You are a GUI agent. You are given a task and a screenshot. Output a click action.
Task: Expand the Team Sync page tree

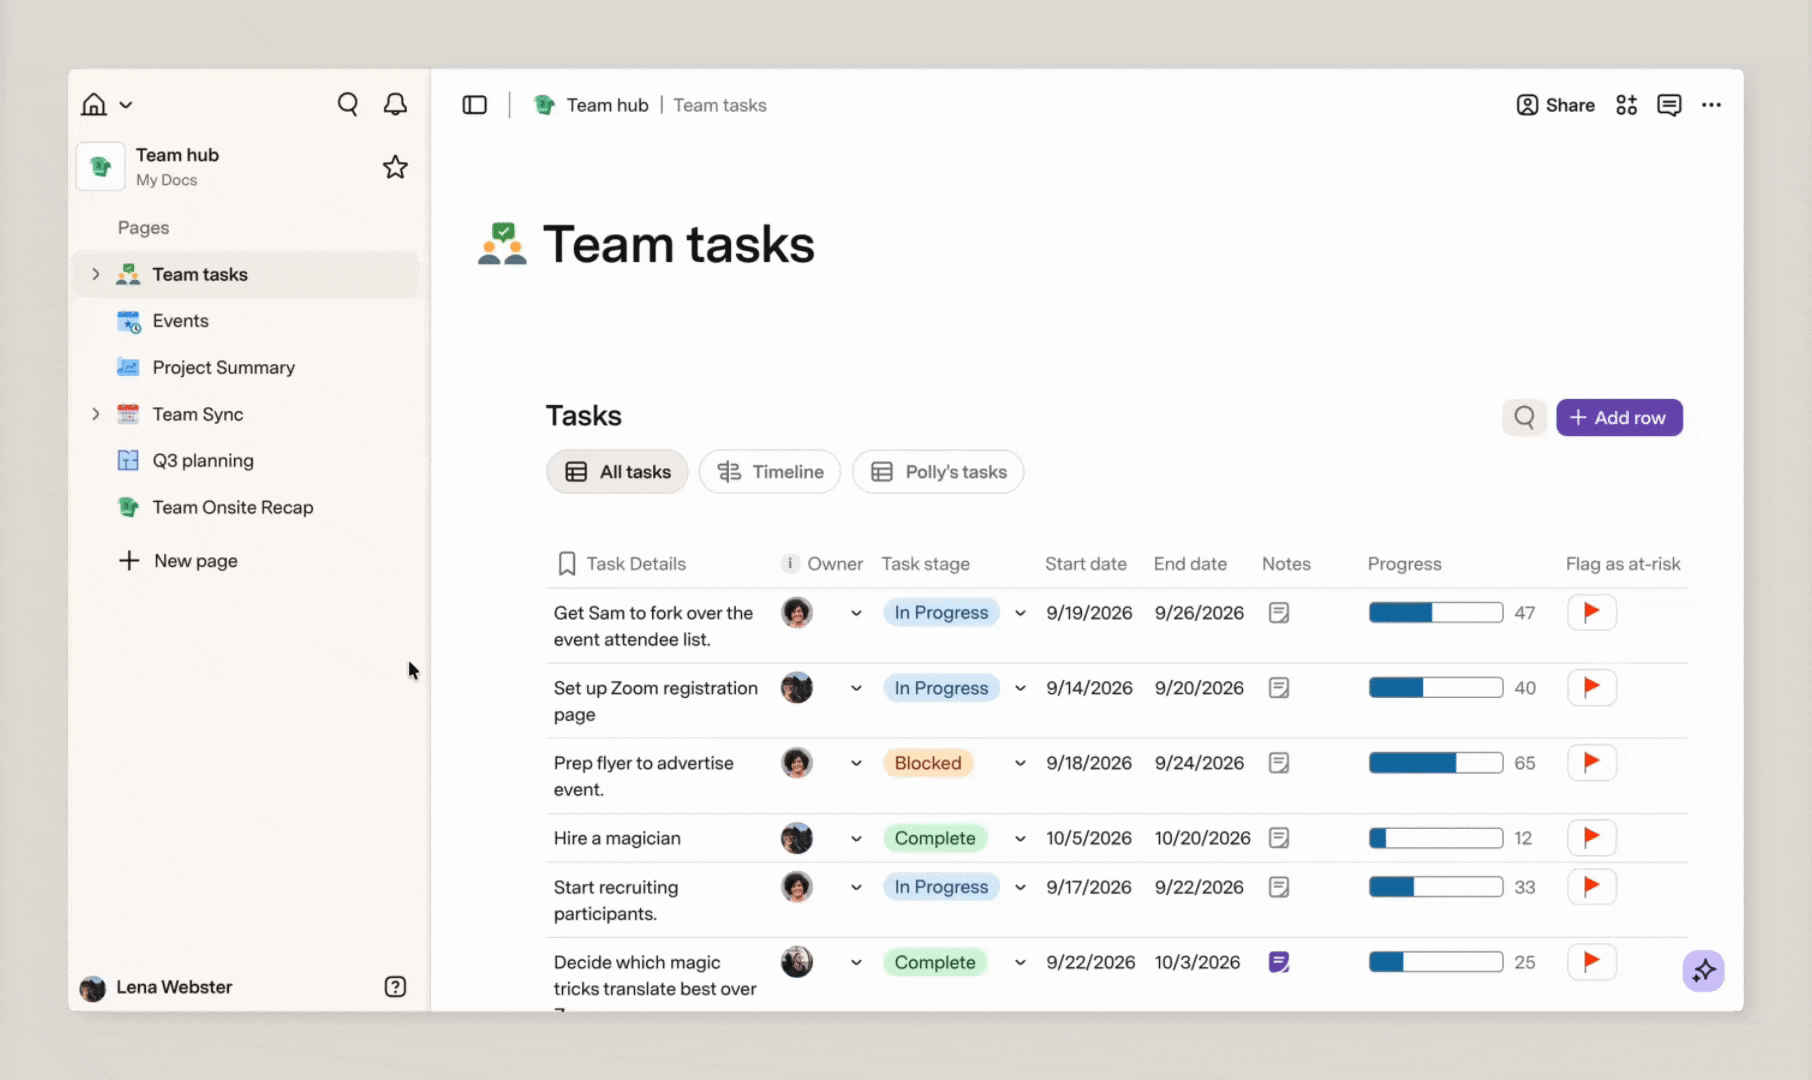tap(95, 414)
